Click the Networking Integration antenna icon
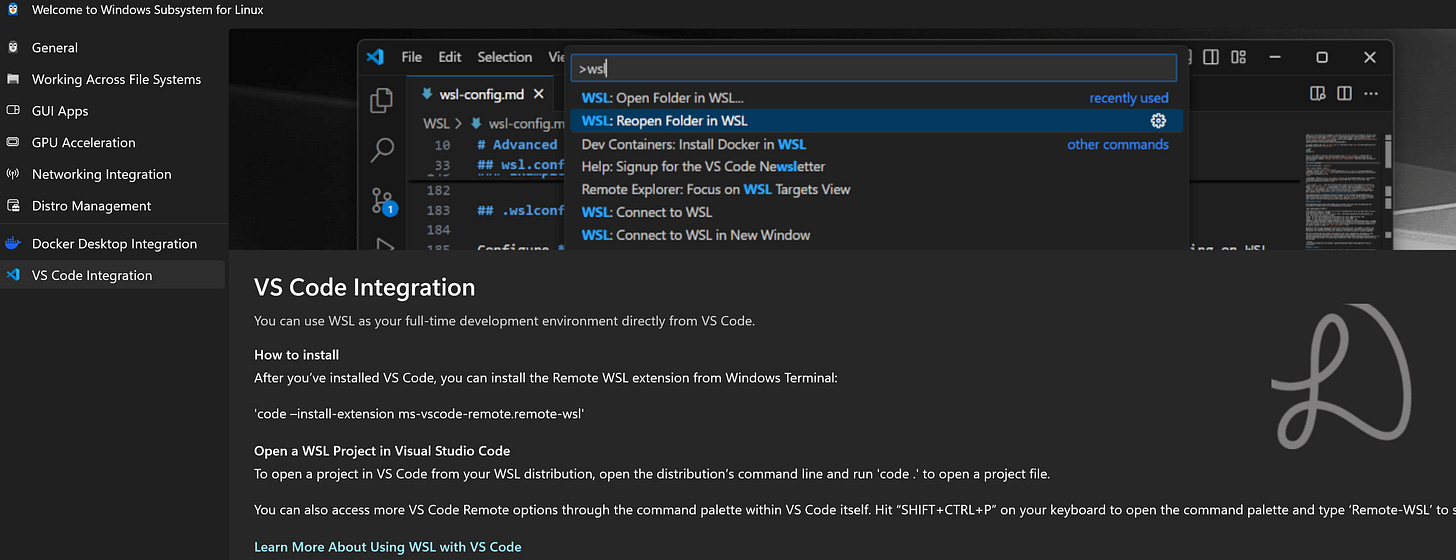 13,174
